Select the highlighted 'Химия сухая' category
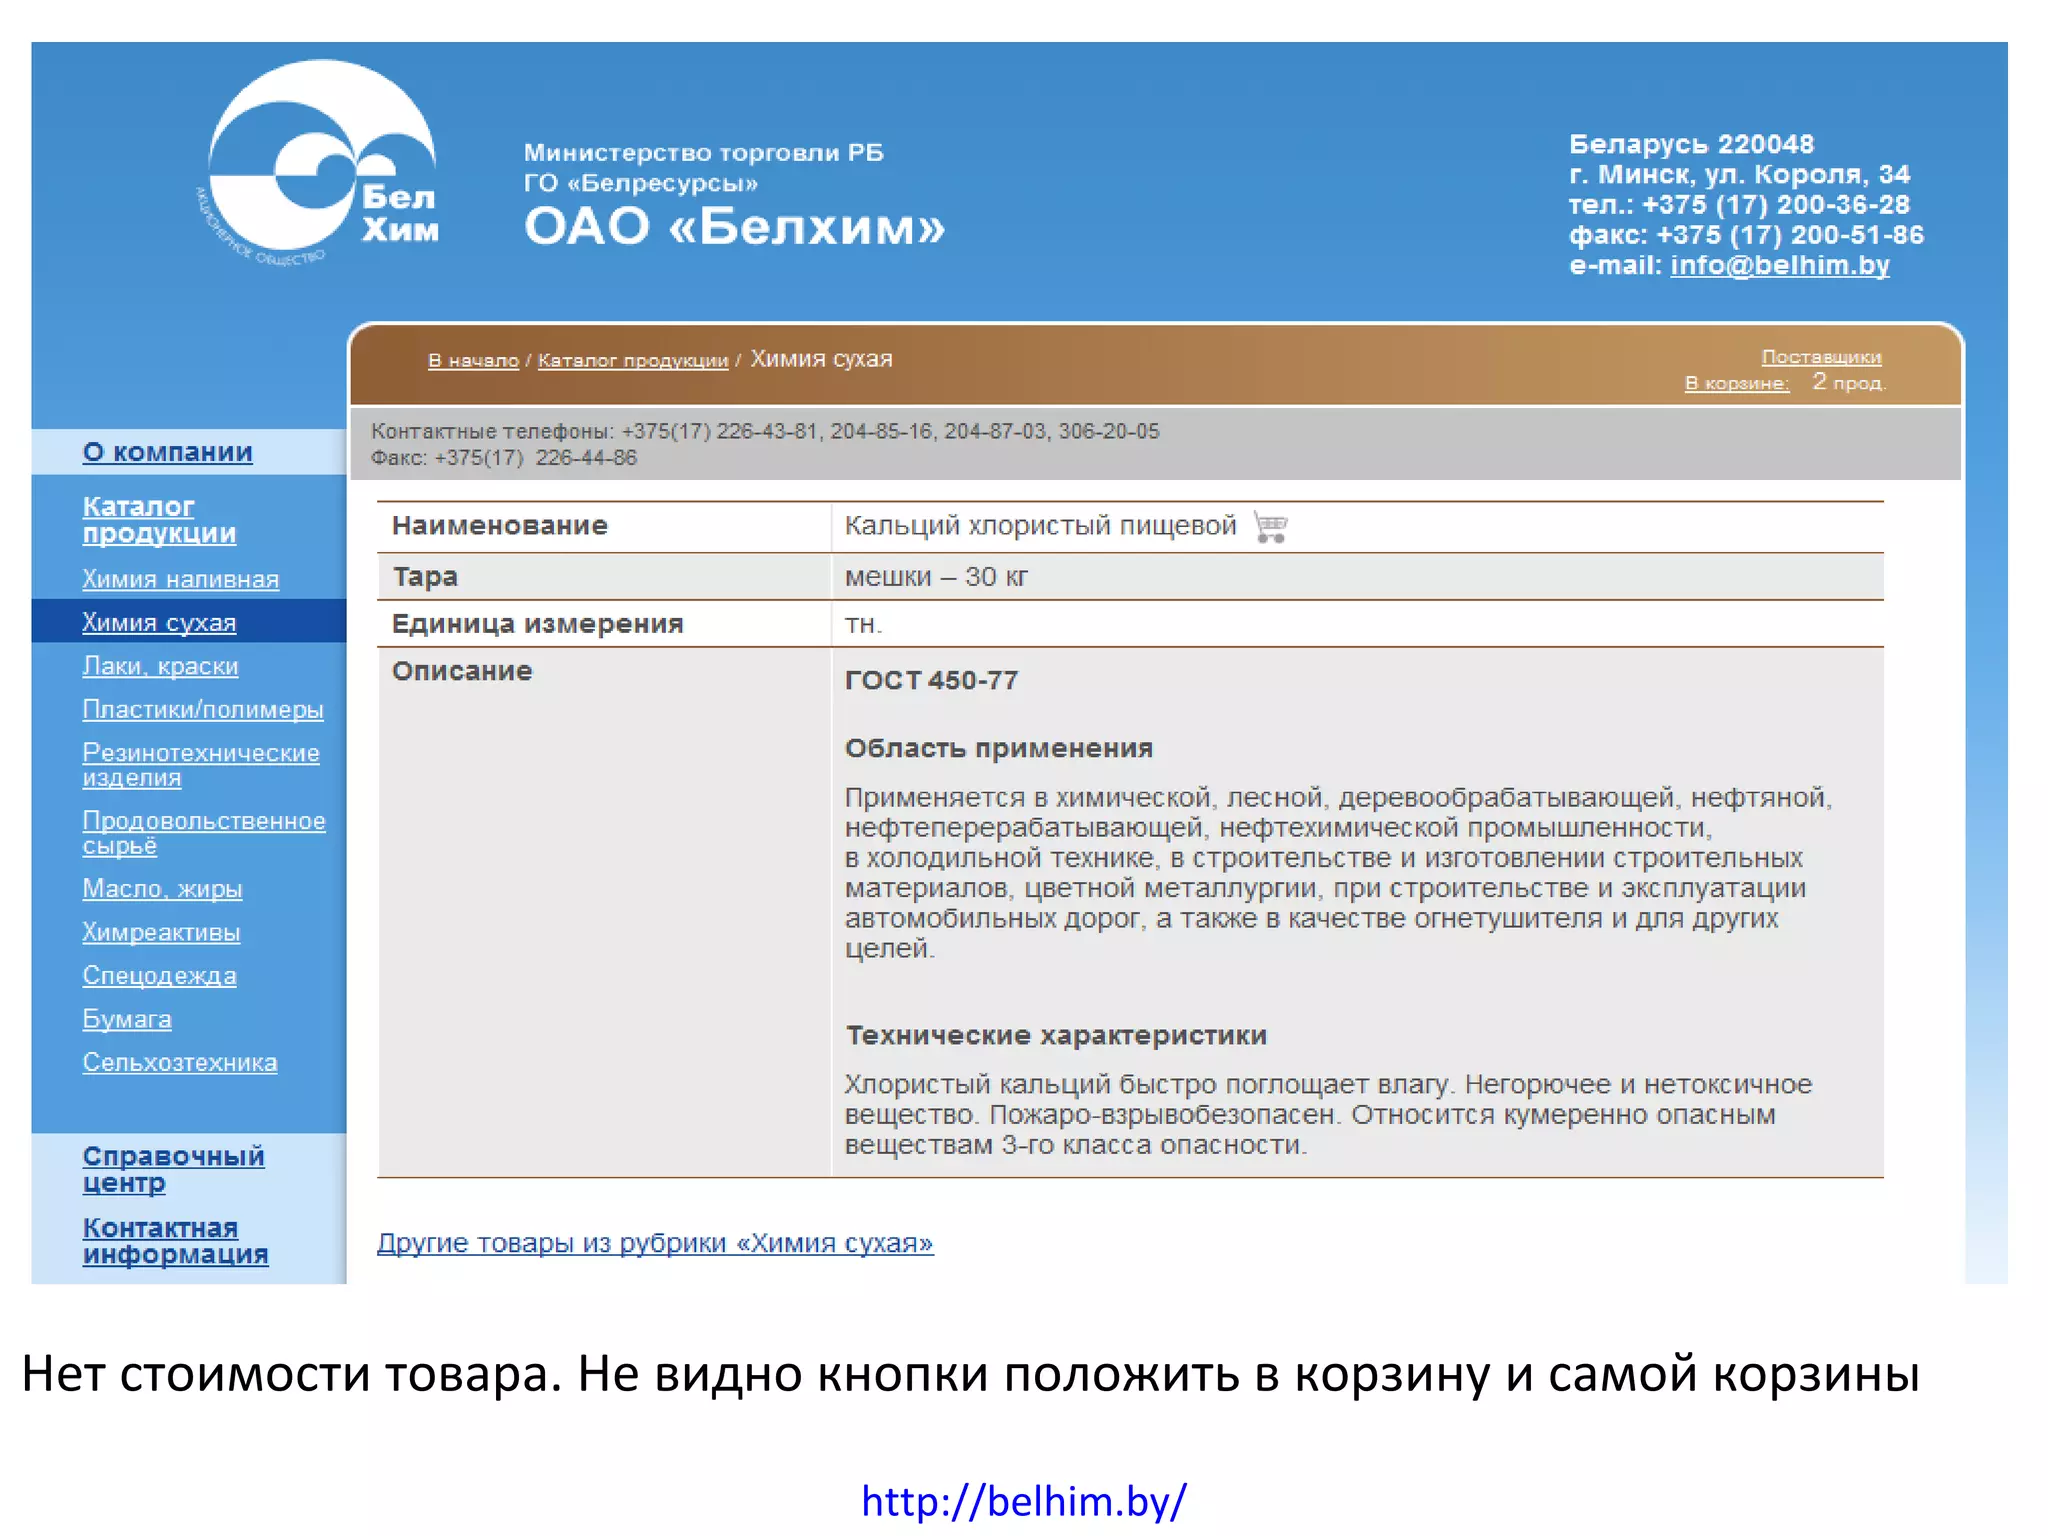The image size is (2048, 1536). 159,622
